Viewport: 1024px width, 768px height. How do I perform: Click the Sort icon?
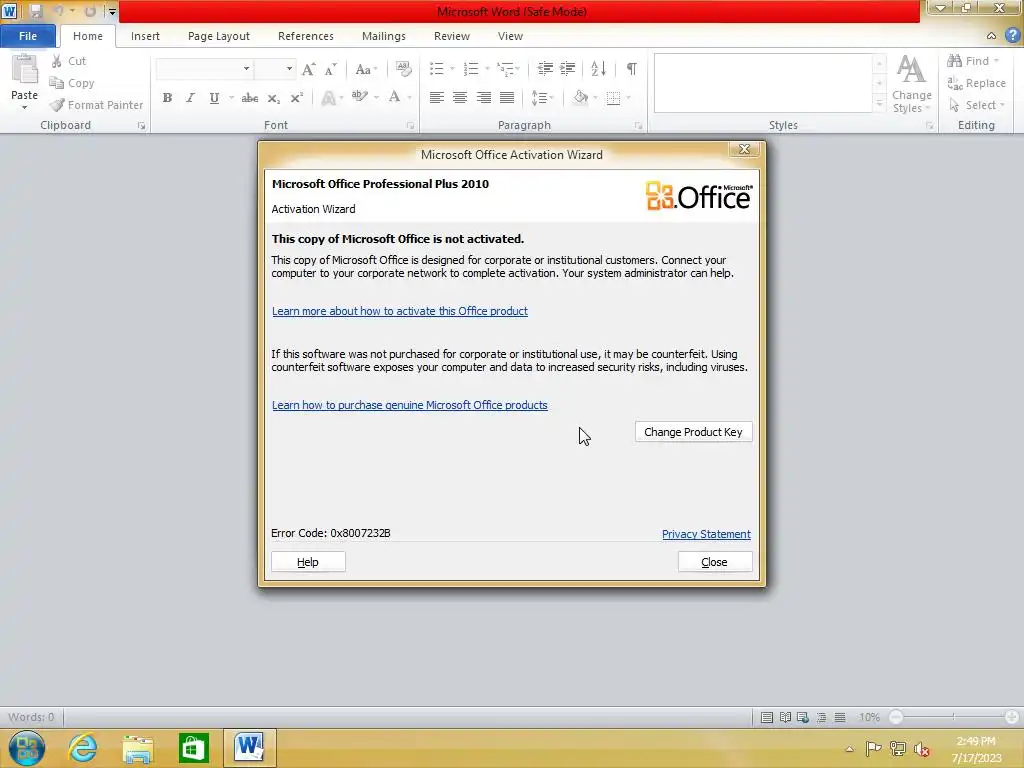tap(598, 69)
